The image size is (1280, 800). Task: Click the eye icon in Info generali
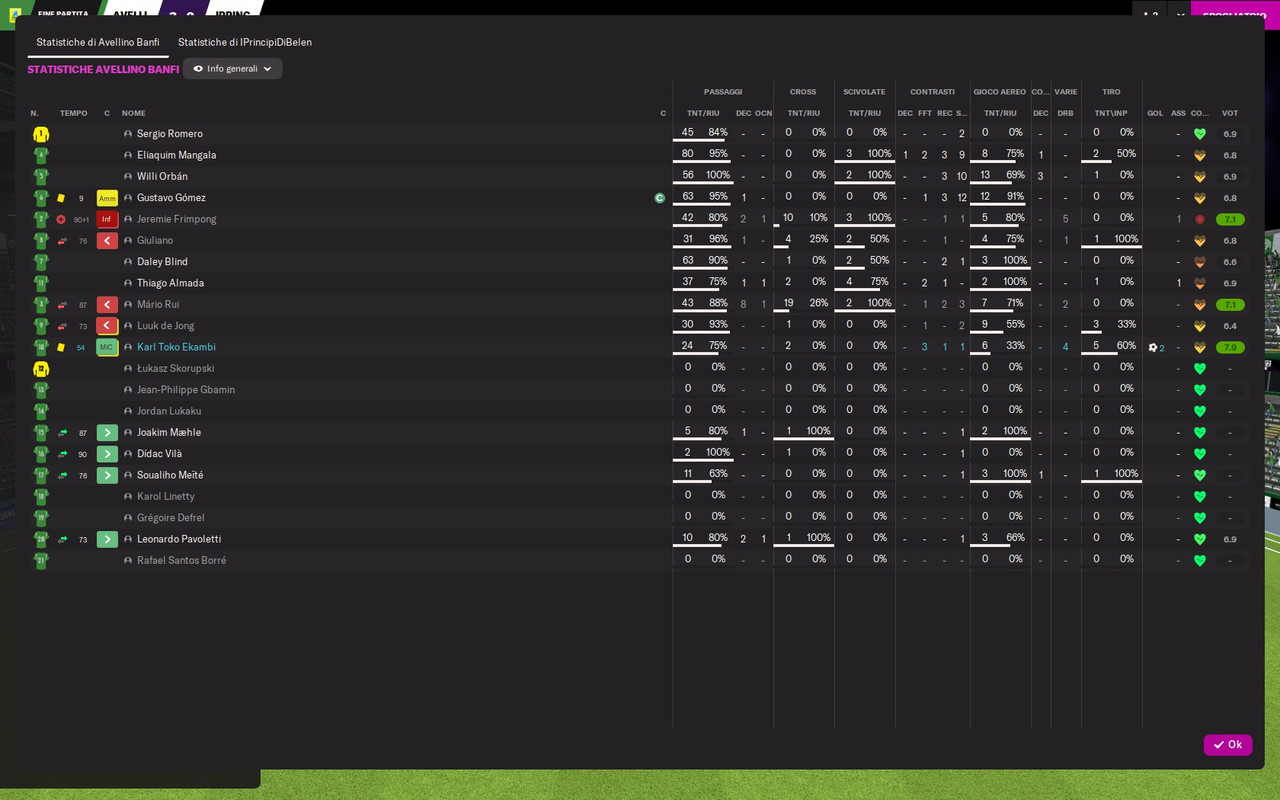pos(198,69)
